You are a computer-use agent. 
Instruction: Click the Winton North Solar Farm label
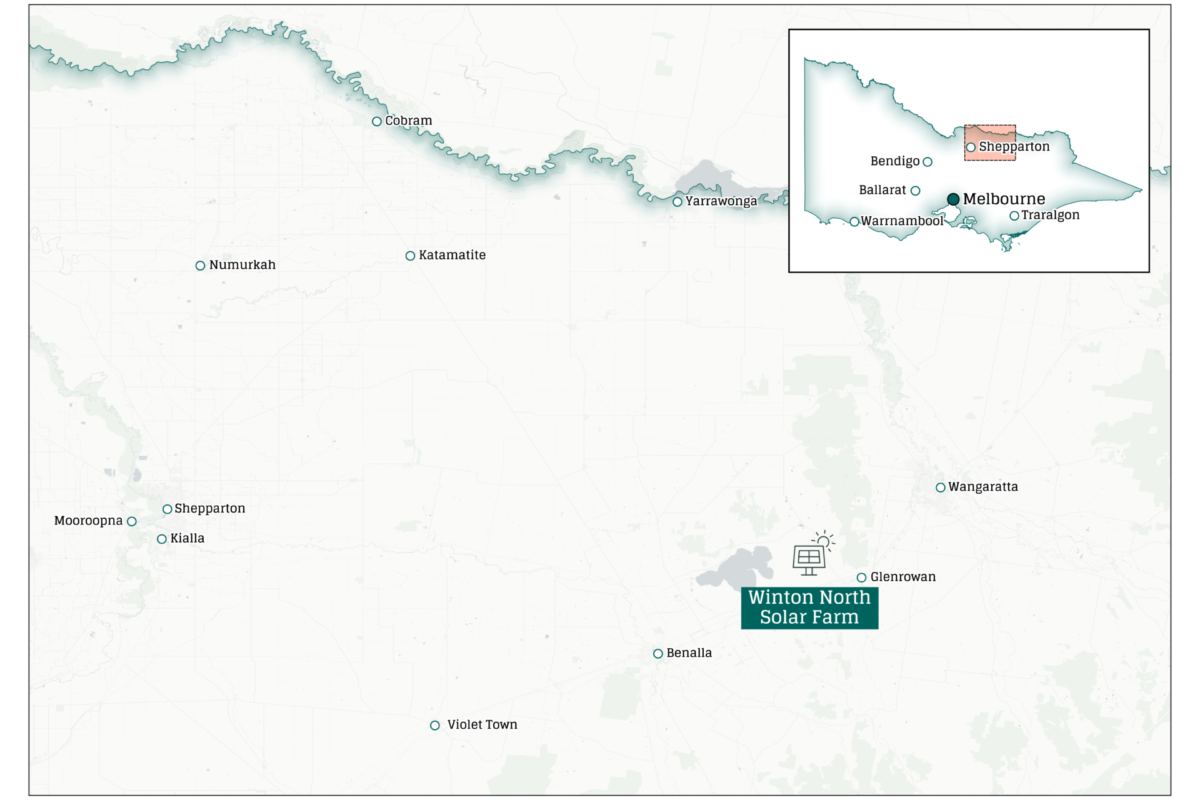(x=809, y=608)
